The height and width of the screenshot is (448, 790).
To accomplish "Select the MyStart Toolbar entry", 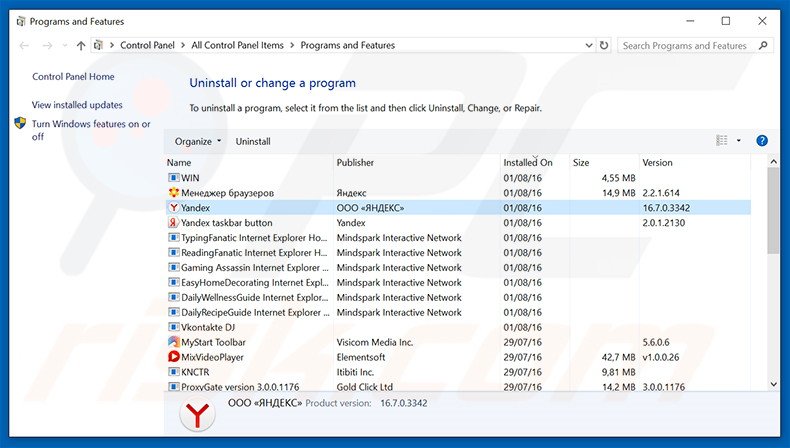I will tap(458, 342).
